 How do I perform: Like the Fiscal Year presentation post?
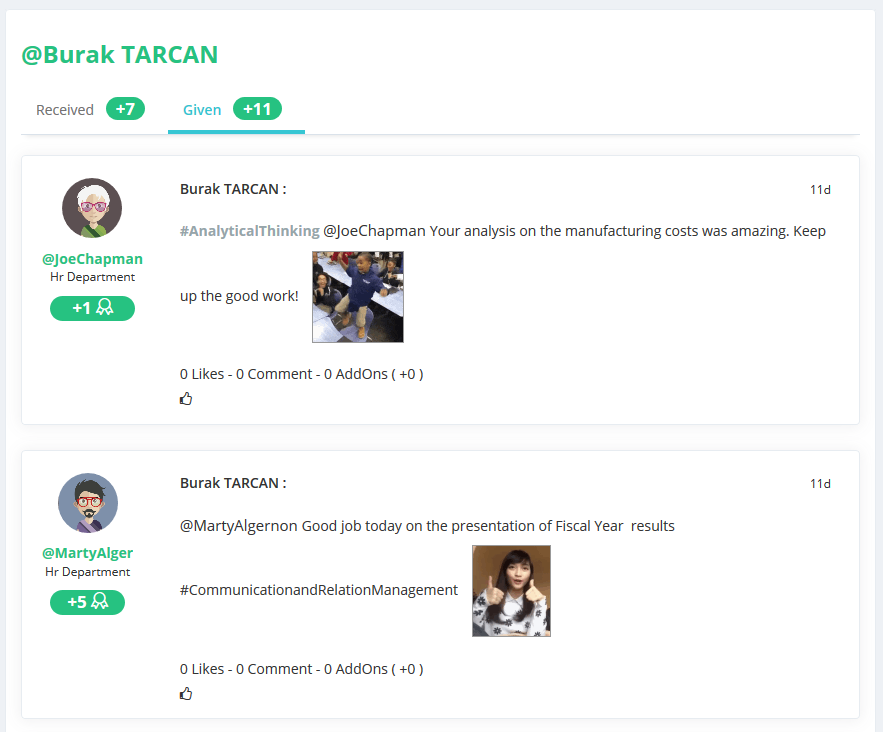pos(186,694)
